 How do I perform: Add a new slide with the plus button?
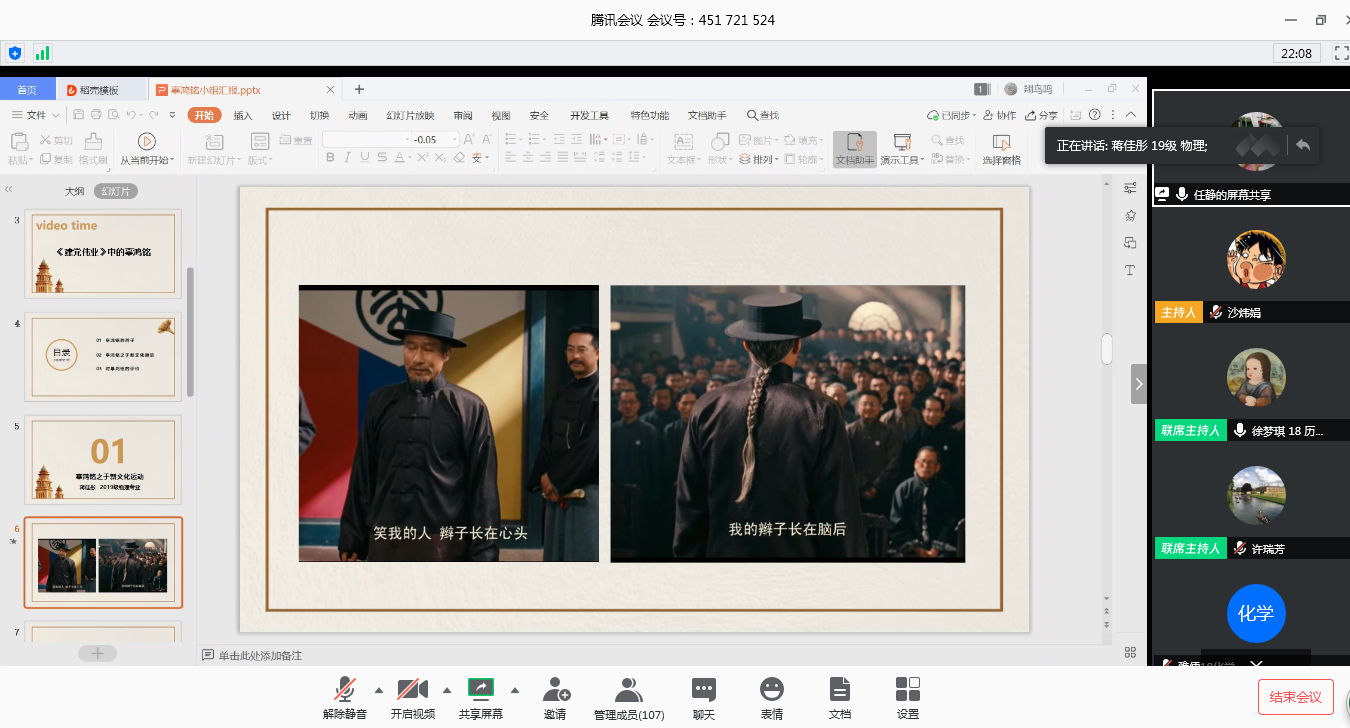(98, 653)
